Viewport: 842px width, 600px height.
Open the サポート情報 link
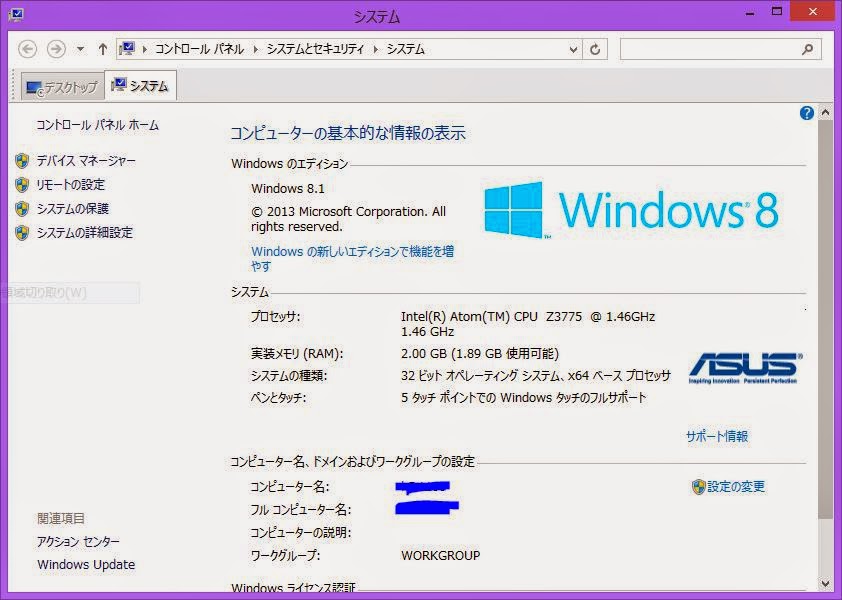pyautogui.click(x=717, y=436)
